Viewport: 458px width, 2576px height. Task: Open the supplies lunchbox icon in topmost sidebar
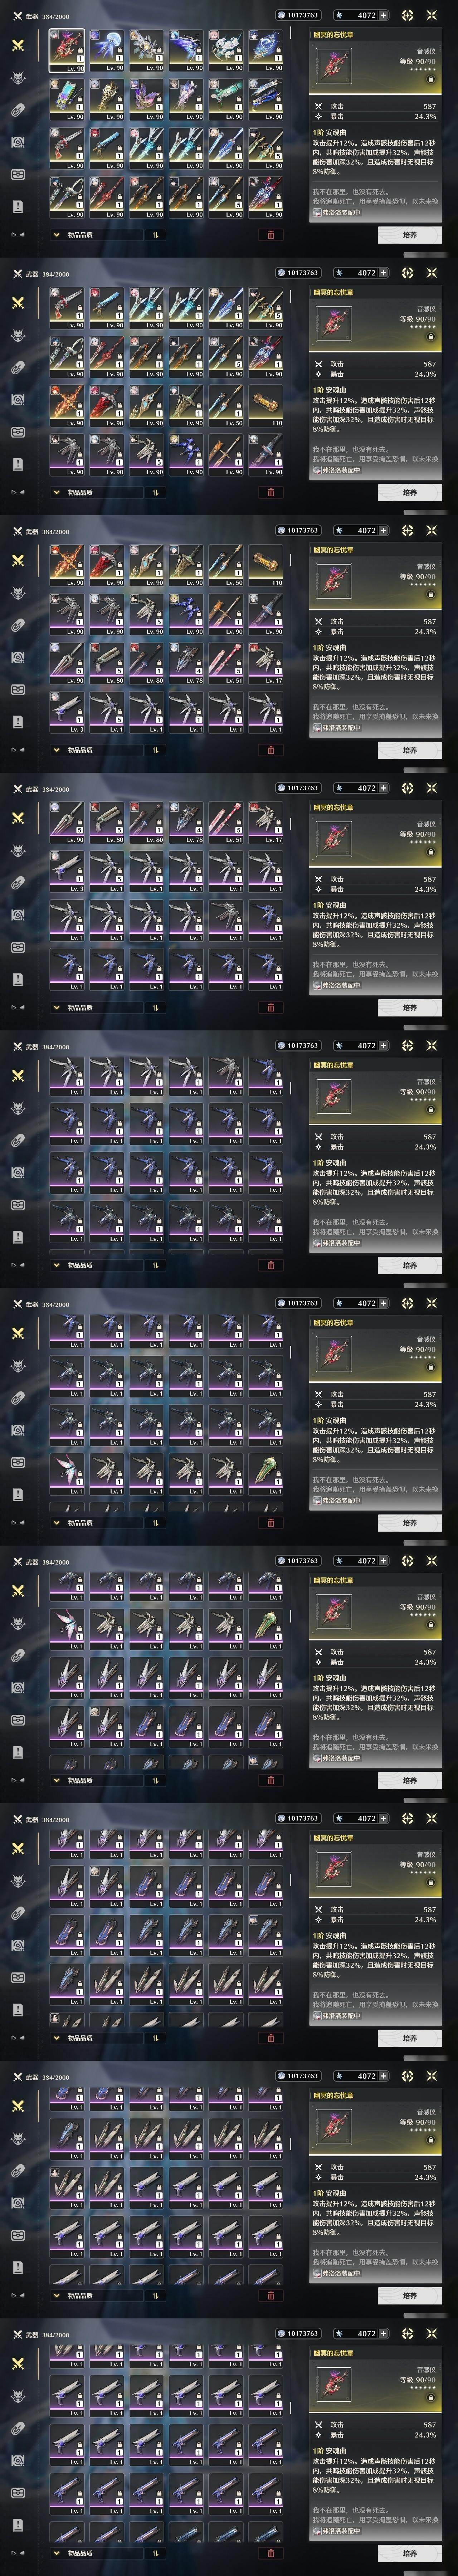coord(18,174)
